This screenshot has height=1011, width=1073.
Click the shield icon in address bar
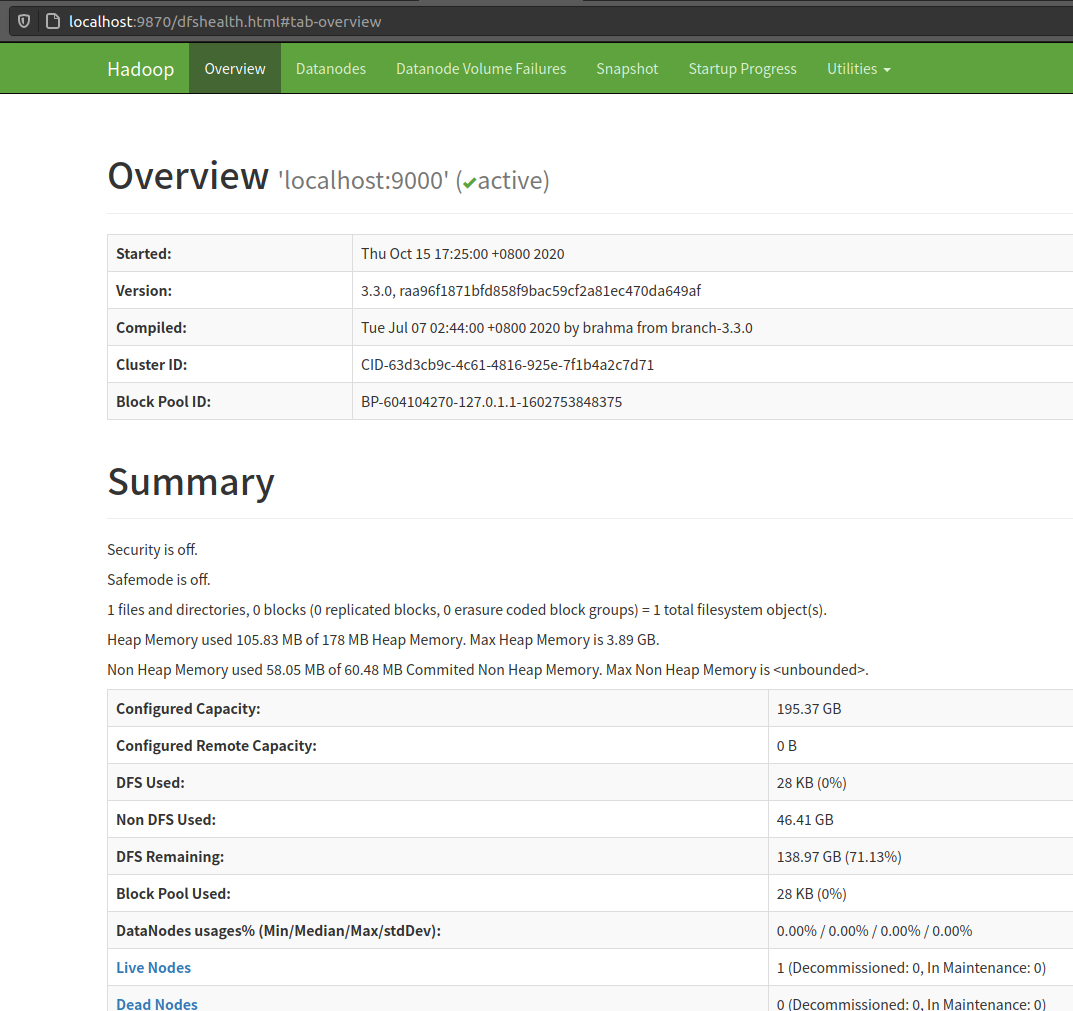tap(24, 21)
